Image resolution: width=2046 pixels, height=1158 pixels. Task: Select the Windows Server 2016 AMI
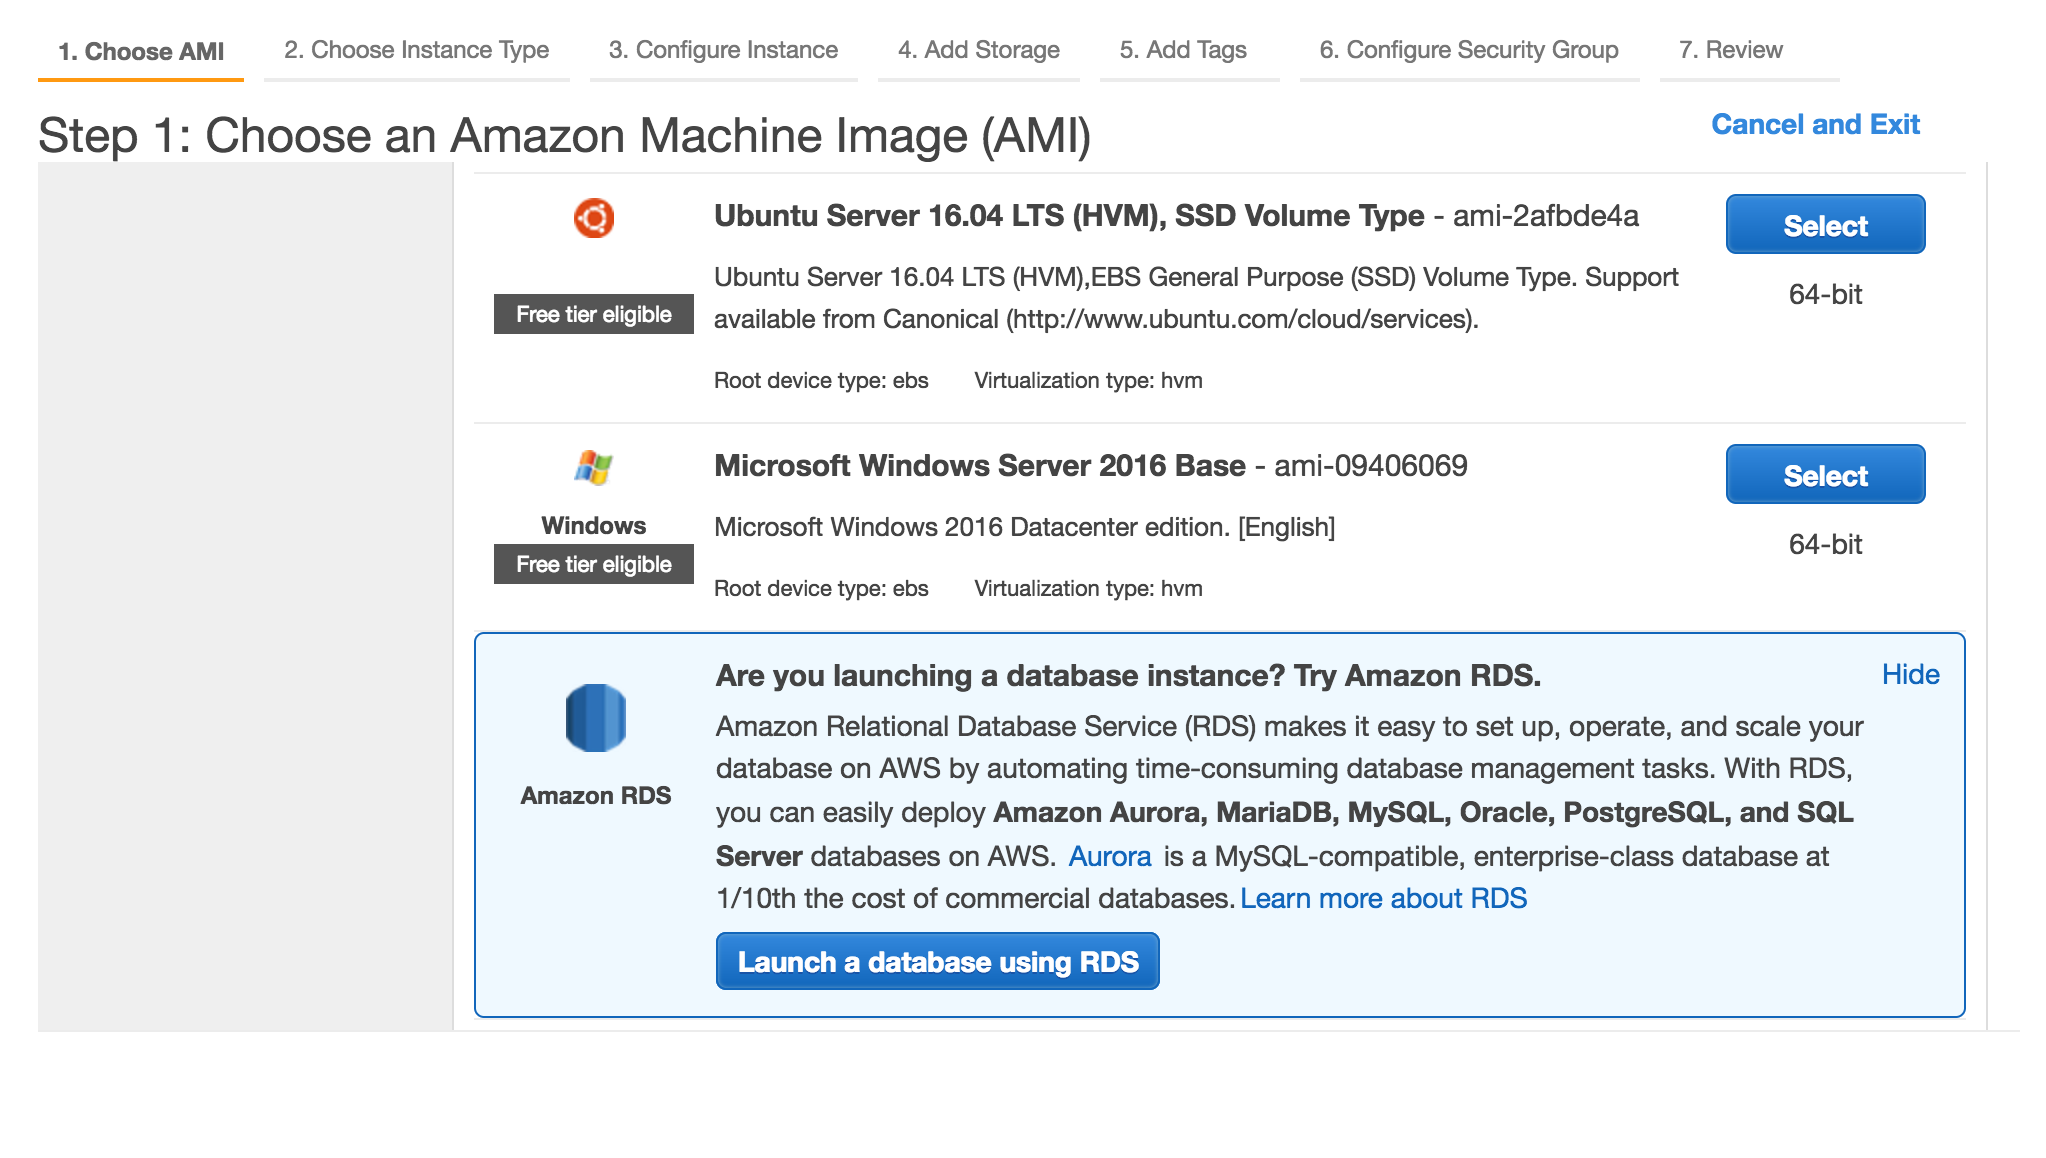tap(1824, 475)
